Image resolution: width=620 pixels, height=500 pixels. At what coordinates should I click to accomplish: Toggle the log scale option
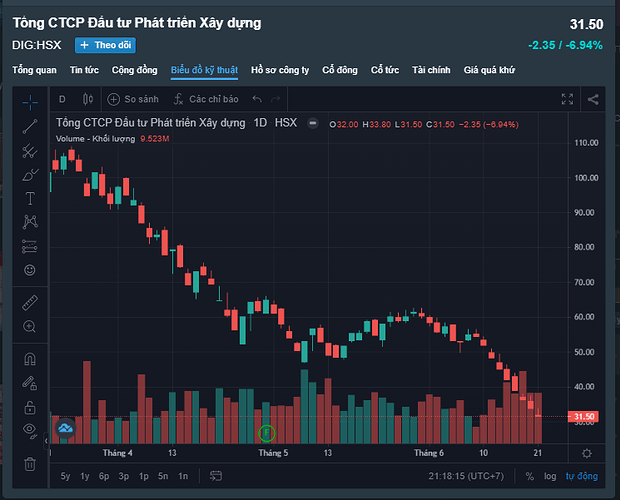(550, 476)
